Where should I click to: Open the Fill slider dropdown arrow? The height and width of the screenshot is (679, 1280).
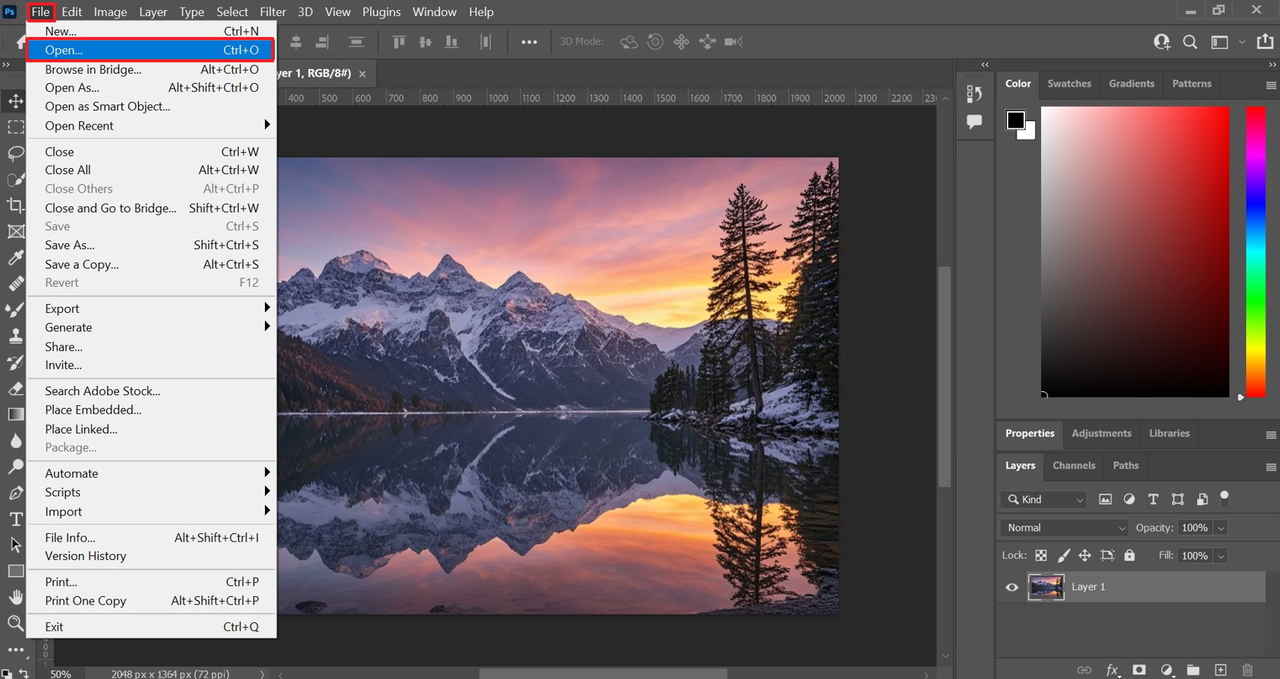[1221, 555]
